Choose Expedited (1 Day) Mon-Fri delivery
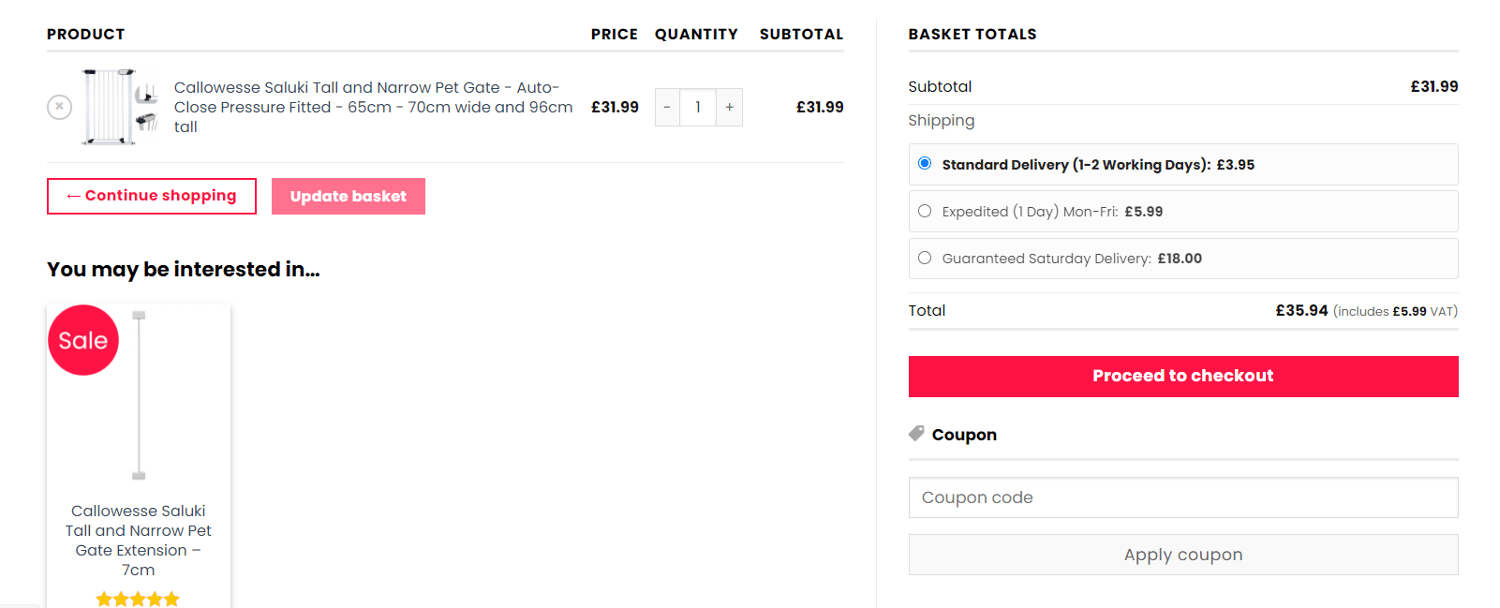This screenshot has height=608, width=1500. [924, 211]
